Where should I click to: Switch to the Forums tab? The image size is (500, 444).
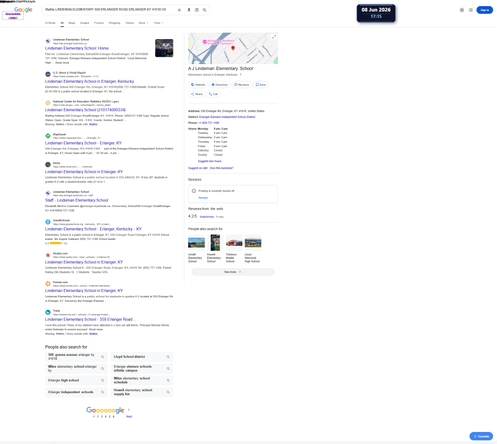pos(99,23)
